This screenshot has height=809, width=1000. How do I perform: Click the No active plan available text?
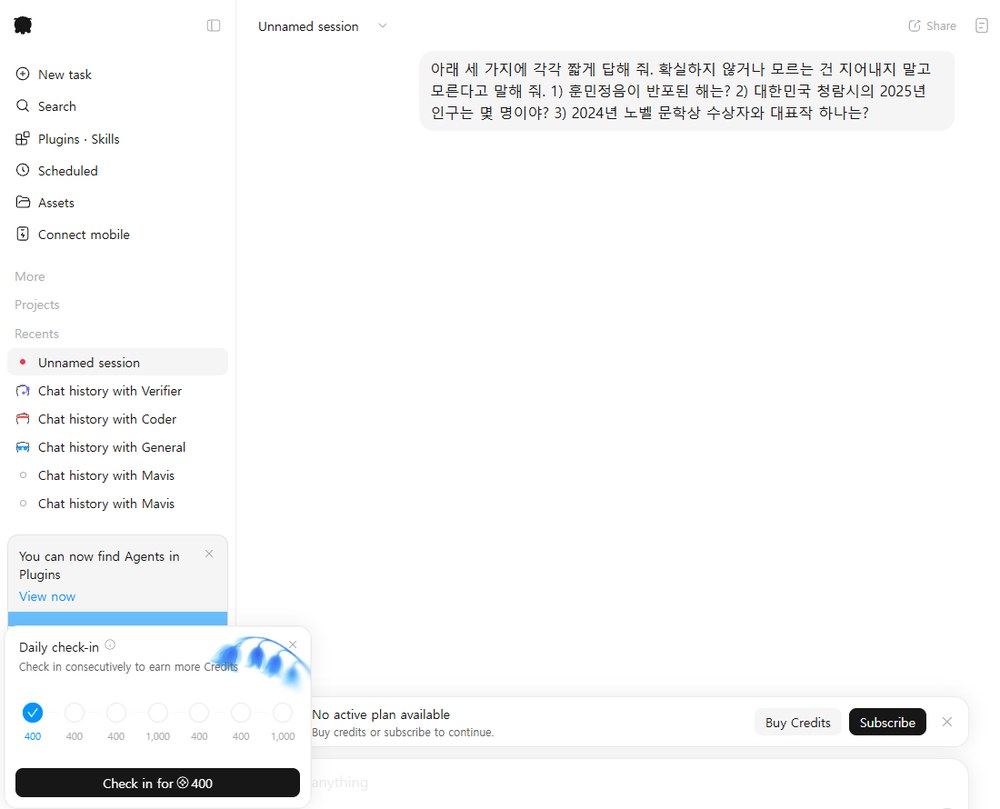click(381, 715)
